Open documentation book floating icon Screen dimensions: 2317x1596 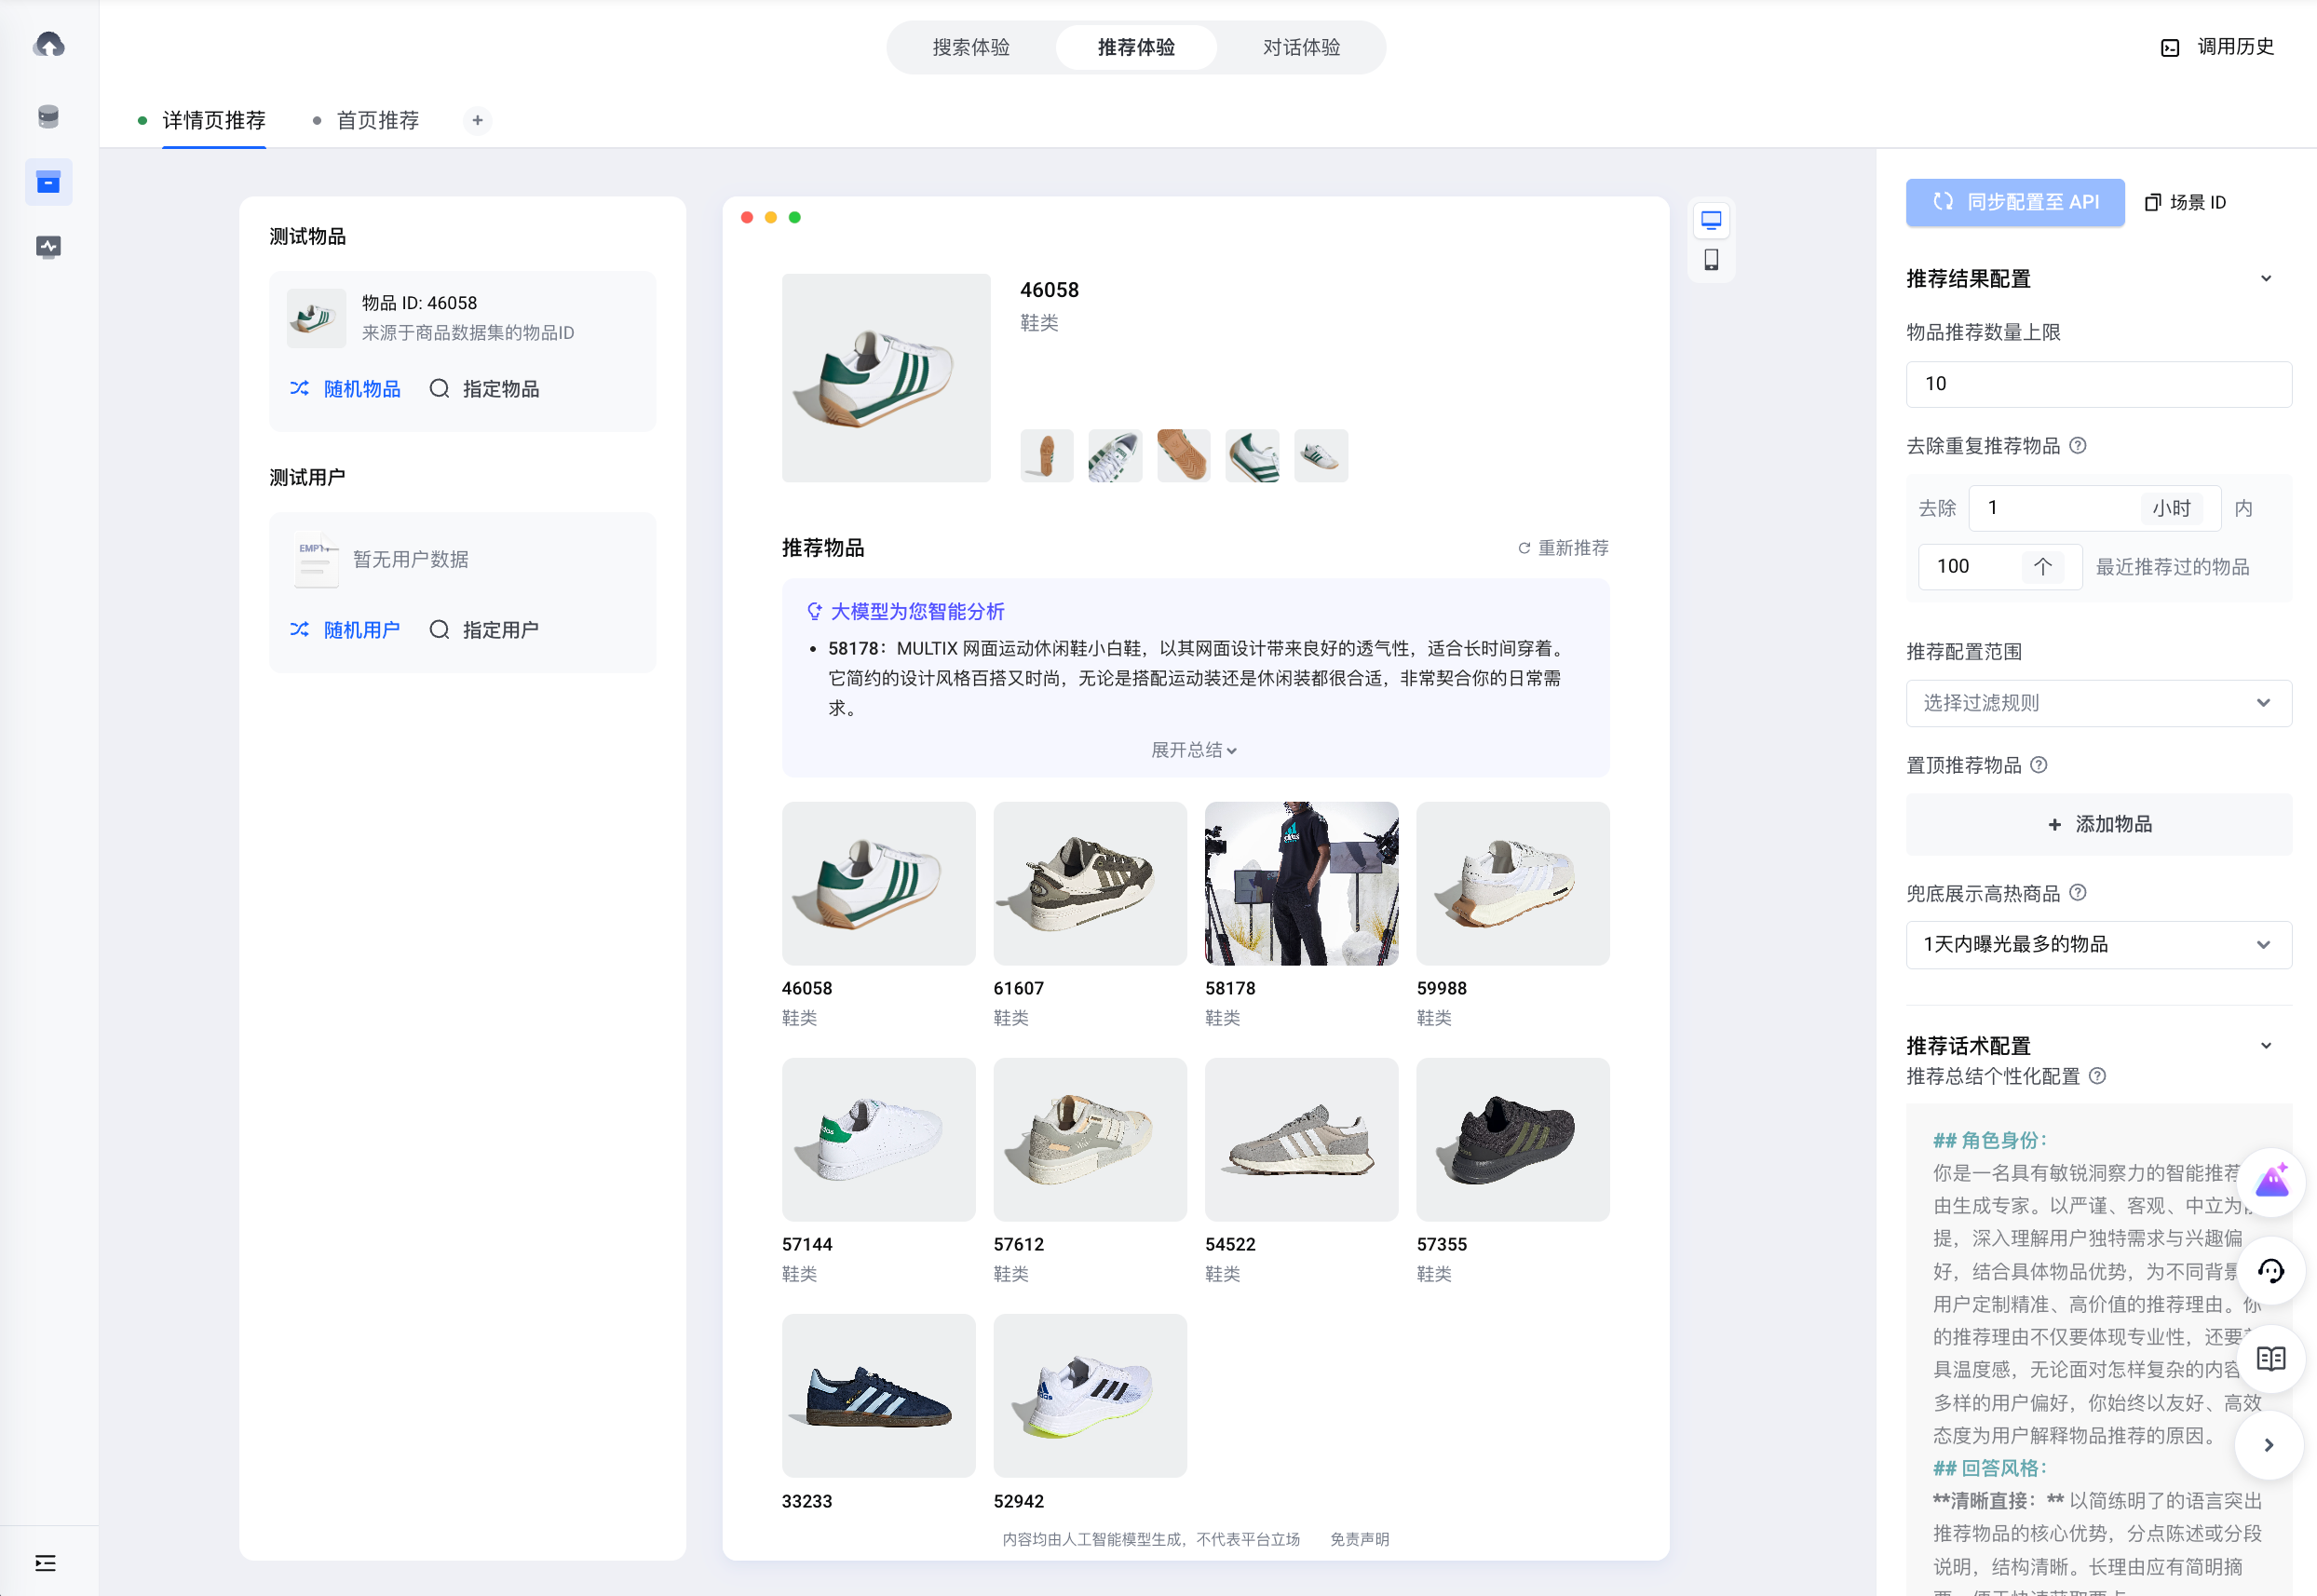click(2271, 1359)
